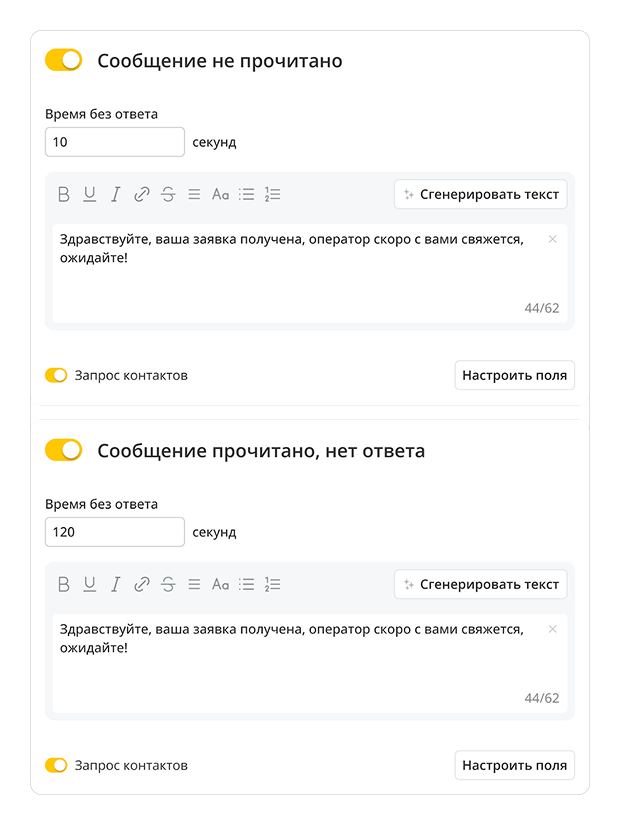The image size is (620, 825).
Task: Clear the first message text with X icon
Action: (553, 239)
